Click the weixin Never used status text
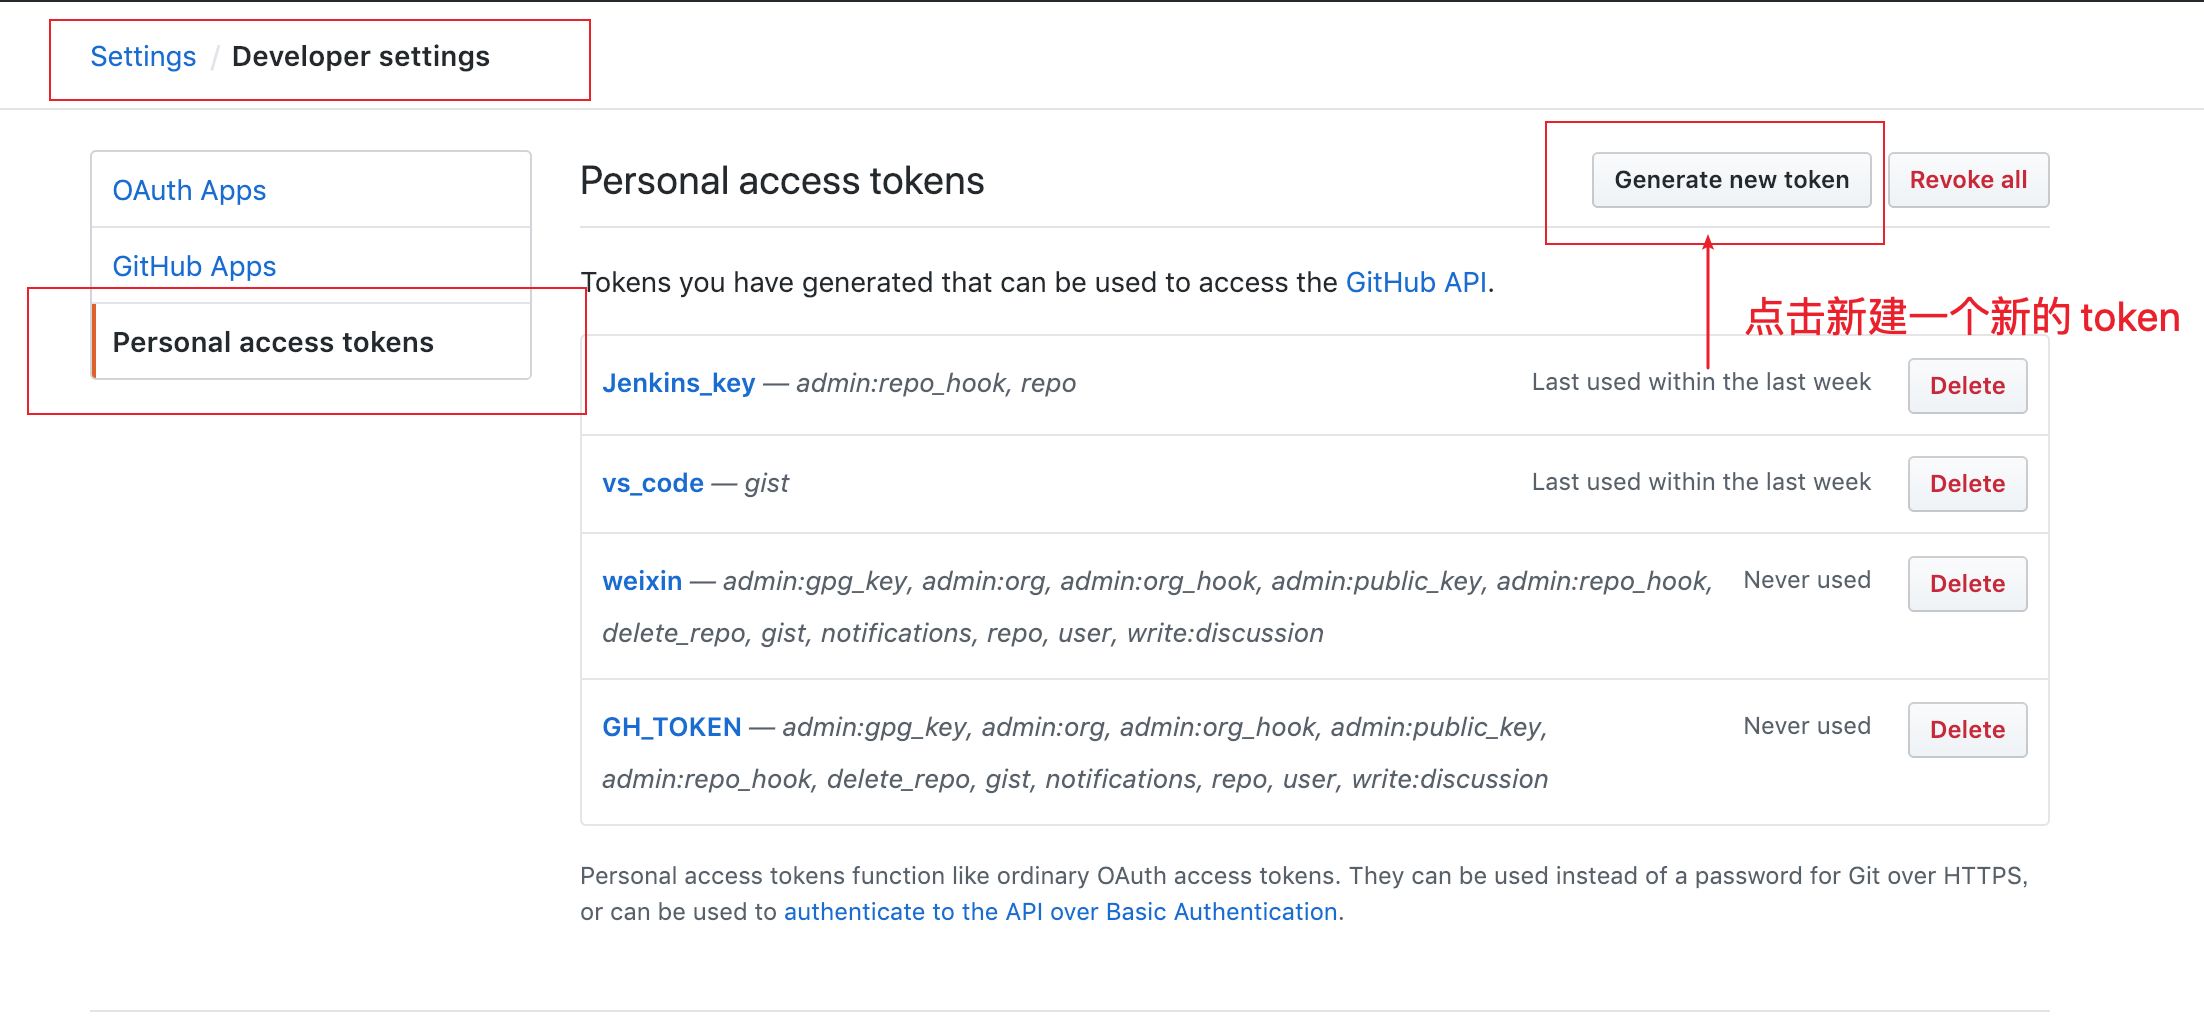Viewport: 2204px width, 1020px height. [1807, 580]
